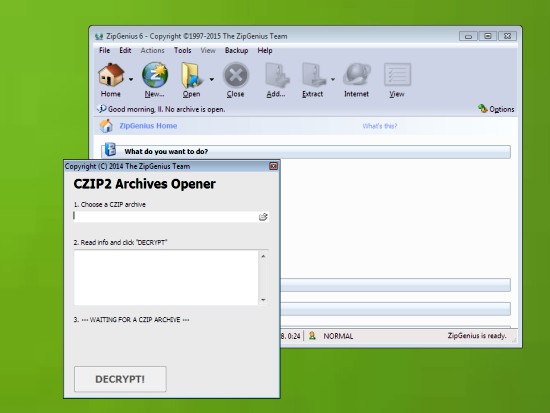Open the Tools menu
Screen dimensions: 550x413
pyautogui.click(x=183, y=51)
